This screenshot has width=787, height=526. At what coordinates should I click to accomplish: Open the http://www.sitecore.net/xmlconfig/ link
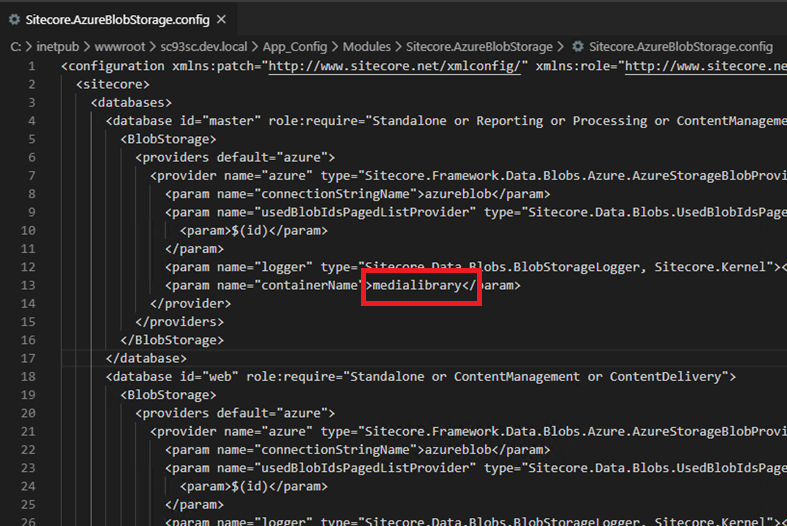pyautogui.click(x=395, y=66)
